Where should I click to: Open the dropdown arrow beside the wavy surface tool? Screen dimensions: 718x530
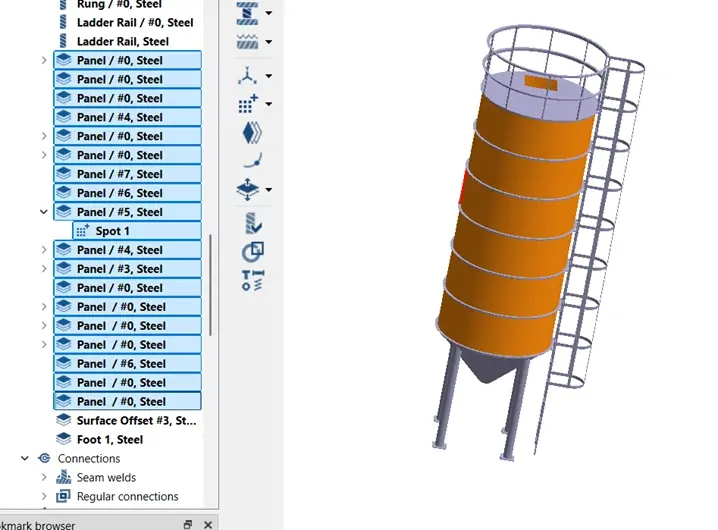(x=269, y=42)
